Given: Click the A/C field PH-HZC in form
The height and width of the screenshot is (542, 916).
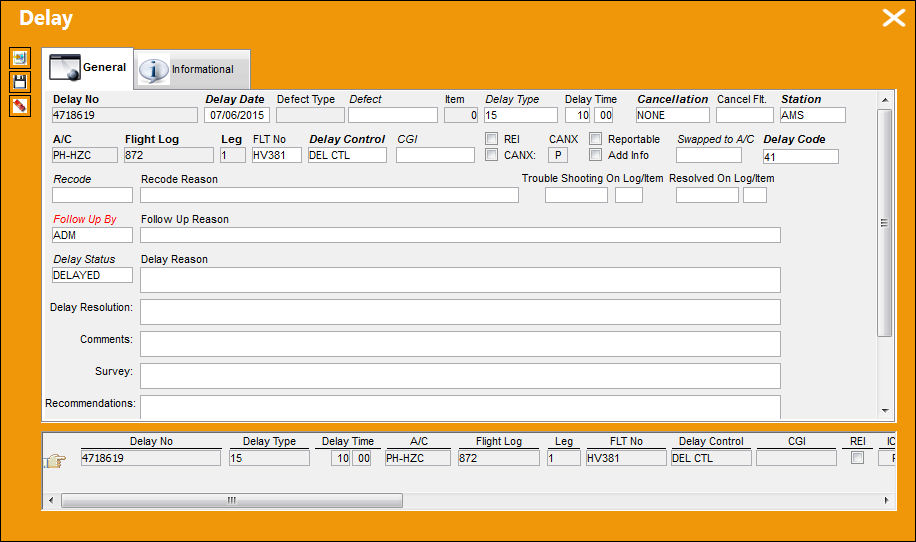Looking at the screenshot, I should (85, 155).
